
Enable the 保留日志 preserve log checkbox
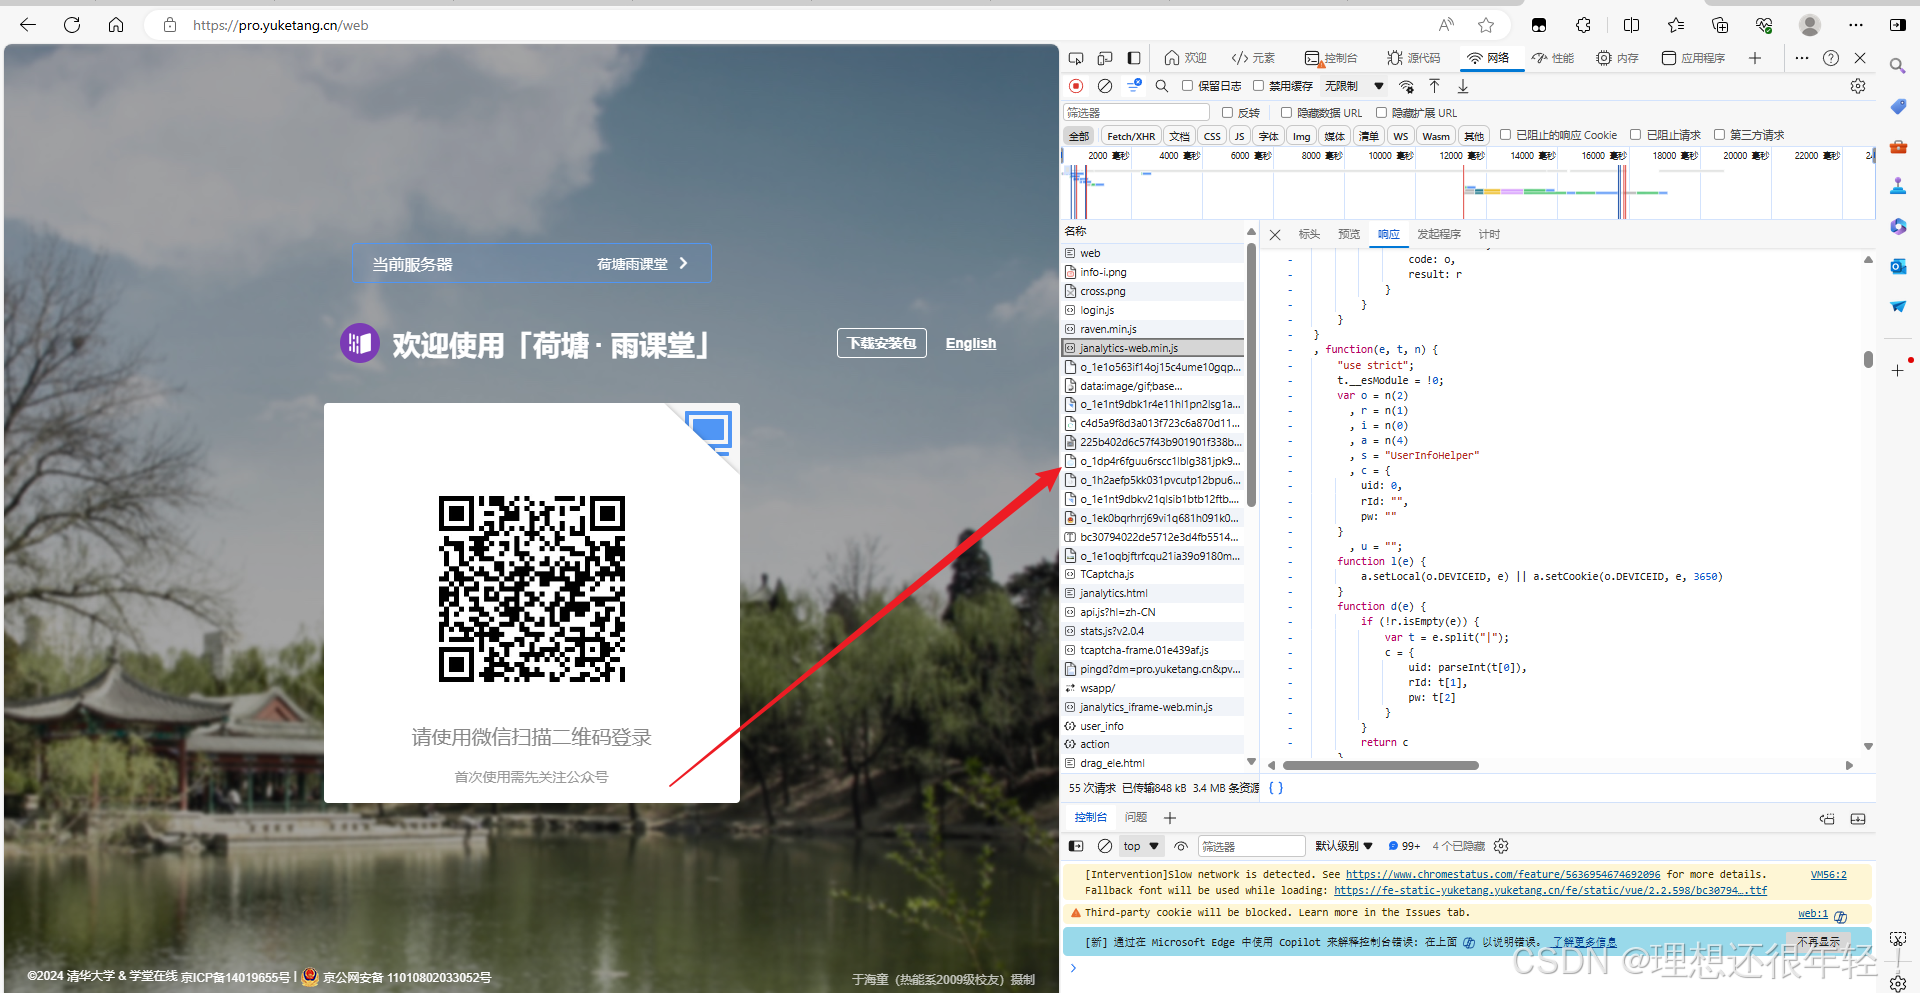[1187, 86]
